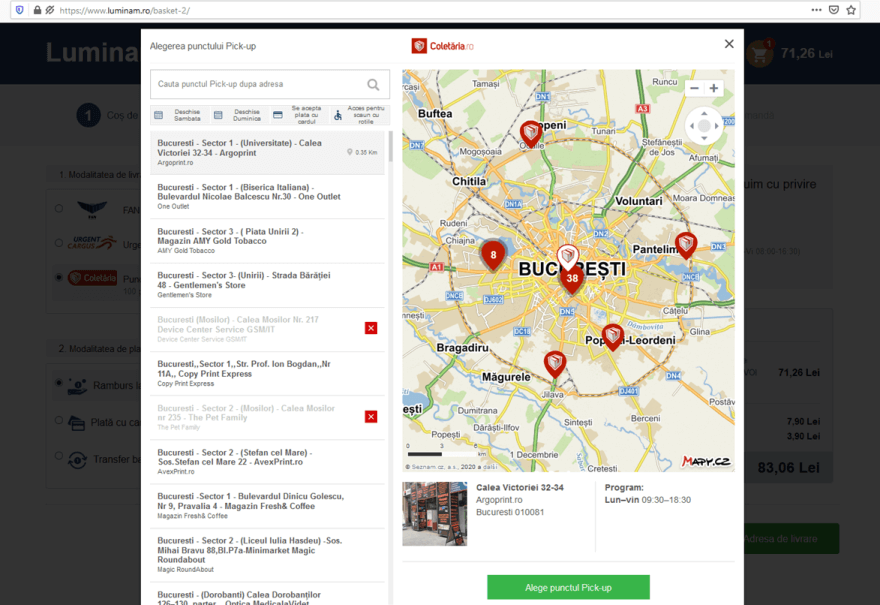Click the selected white marker in Bucuresti center
This screenshot has height=605, width=880.
(567, 257)
